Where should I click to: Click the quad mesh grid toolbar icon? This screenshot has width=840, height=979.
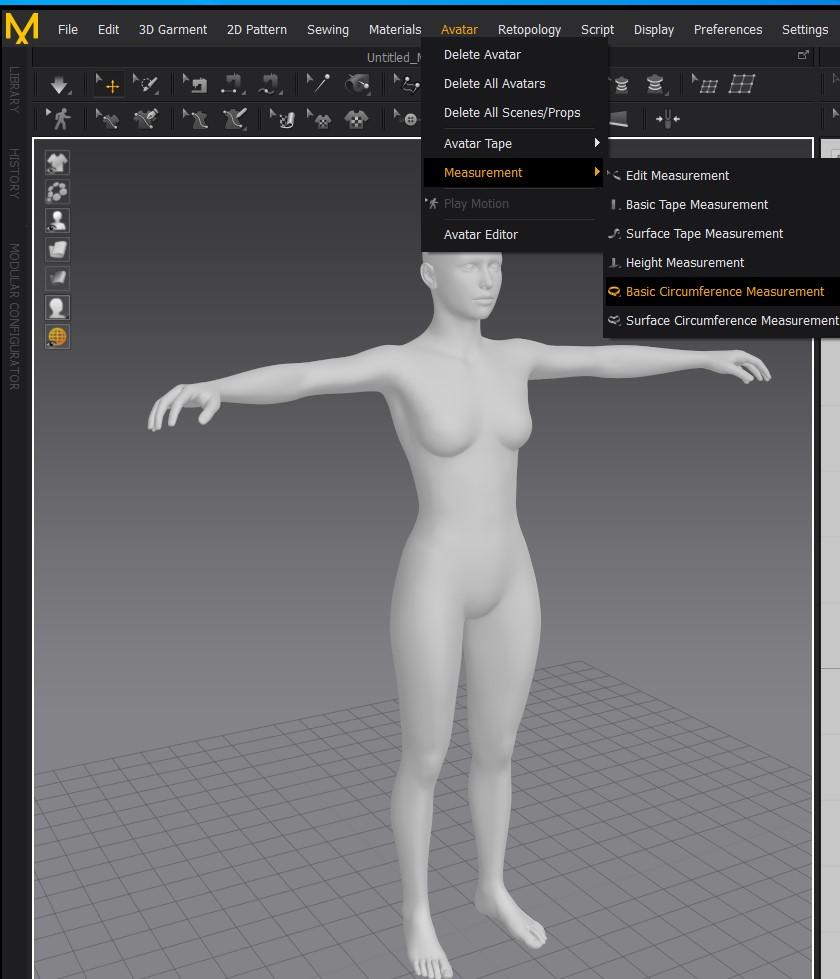(741, 85)
